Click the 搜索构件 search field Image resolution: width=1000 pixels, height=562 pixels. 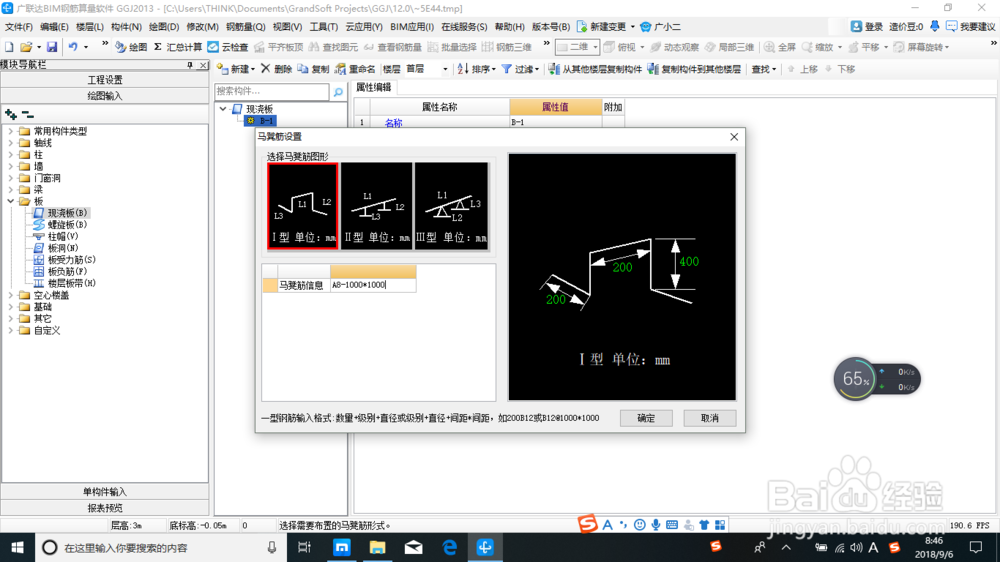[x=272, y=91]
